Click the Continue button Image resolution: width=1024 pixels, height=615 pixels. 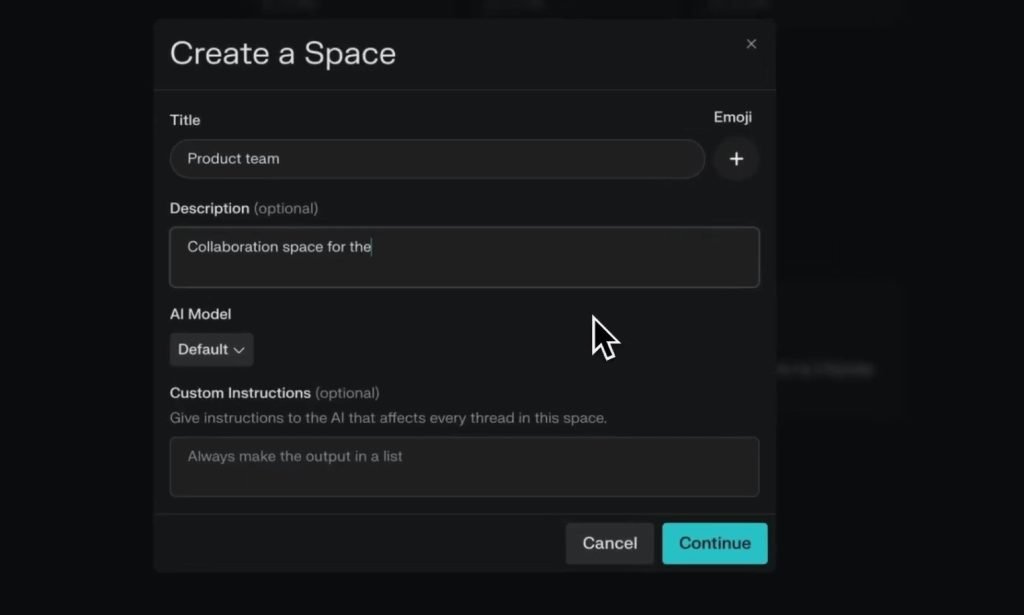(x=714, y=543)
